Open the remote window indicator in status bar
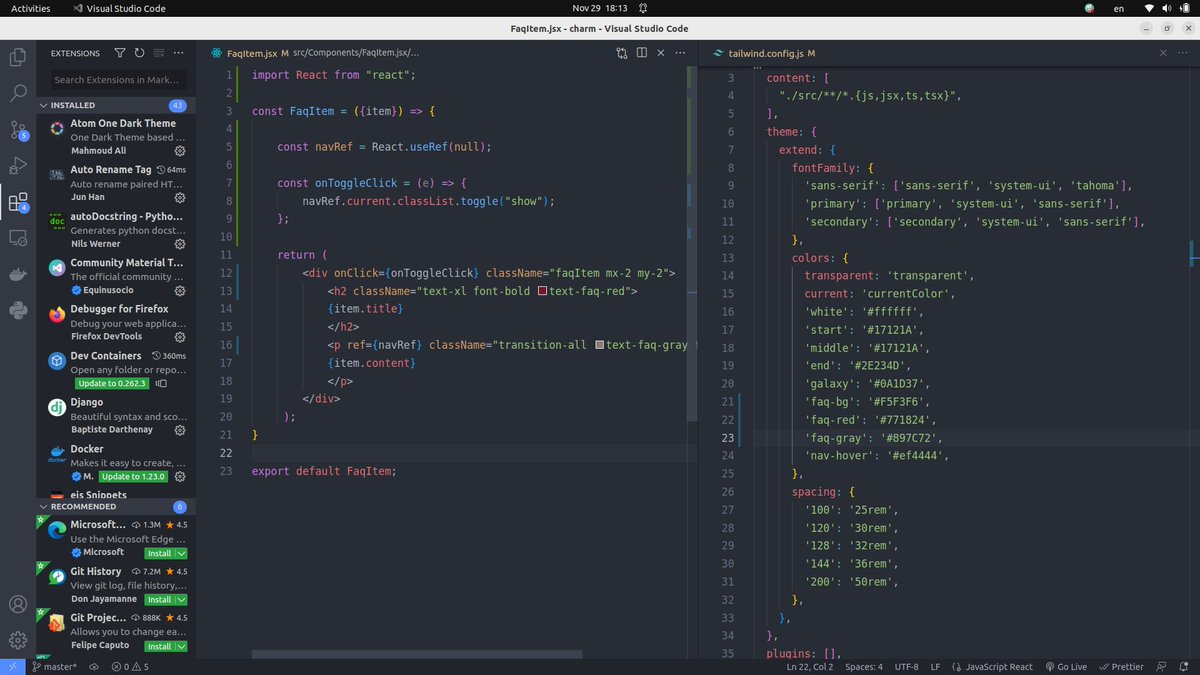 12,666
